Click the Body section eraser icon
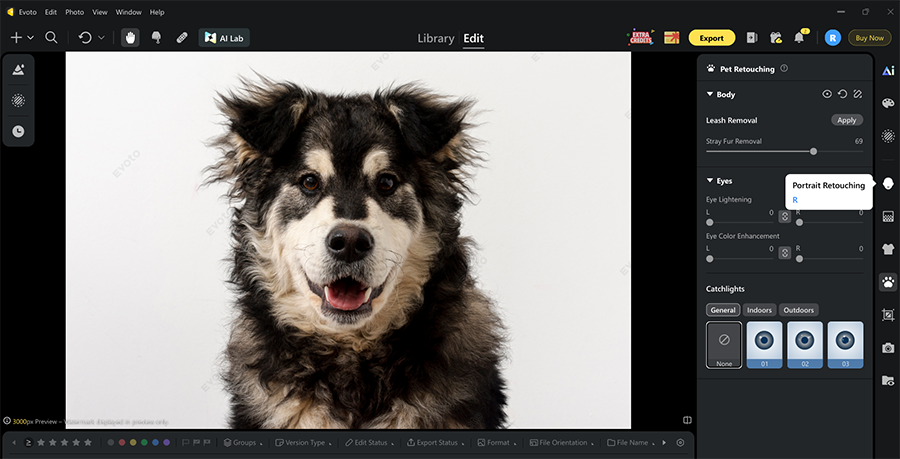 pos(858,94)
